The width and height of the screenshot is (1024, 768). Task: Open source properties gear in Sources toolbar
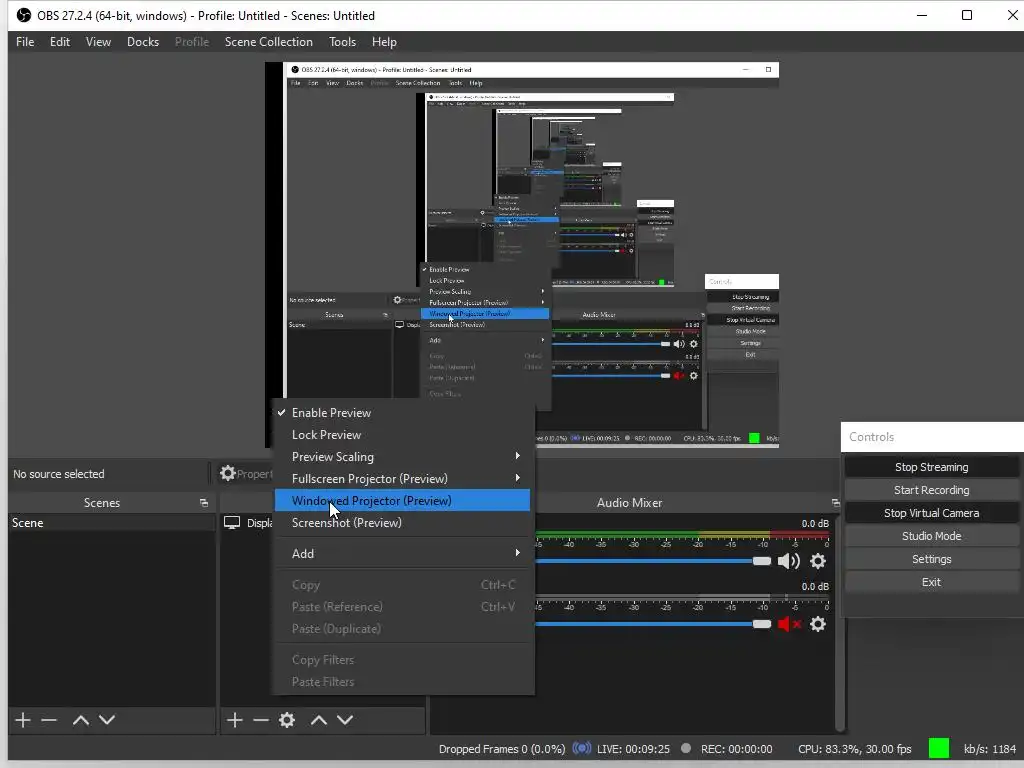click(x=287, y=720)
